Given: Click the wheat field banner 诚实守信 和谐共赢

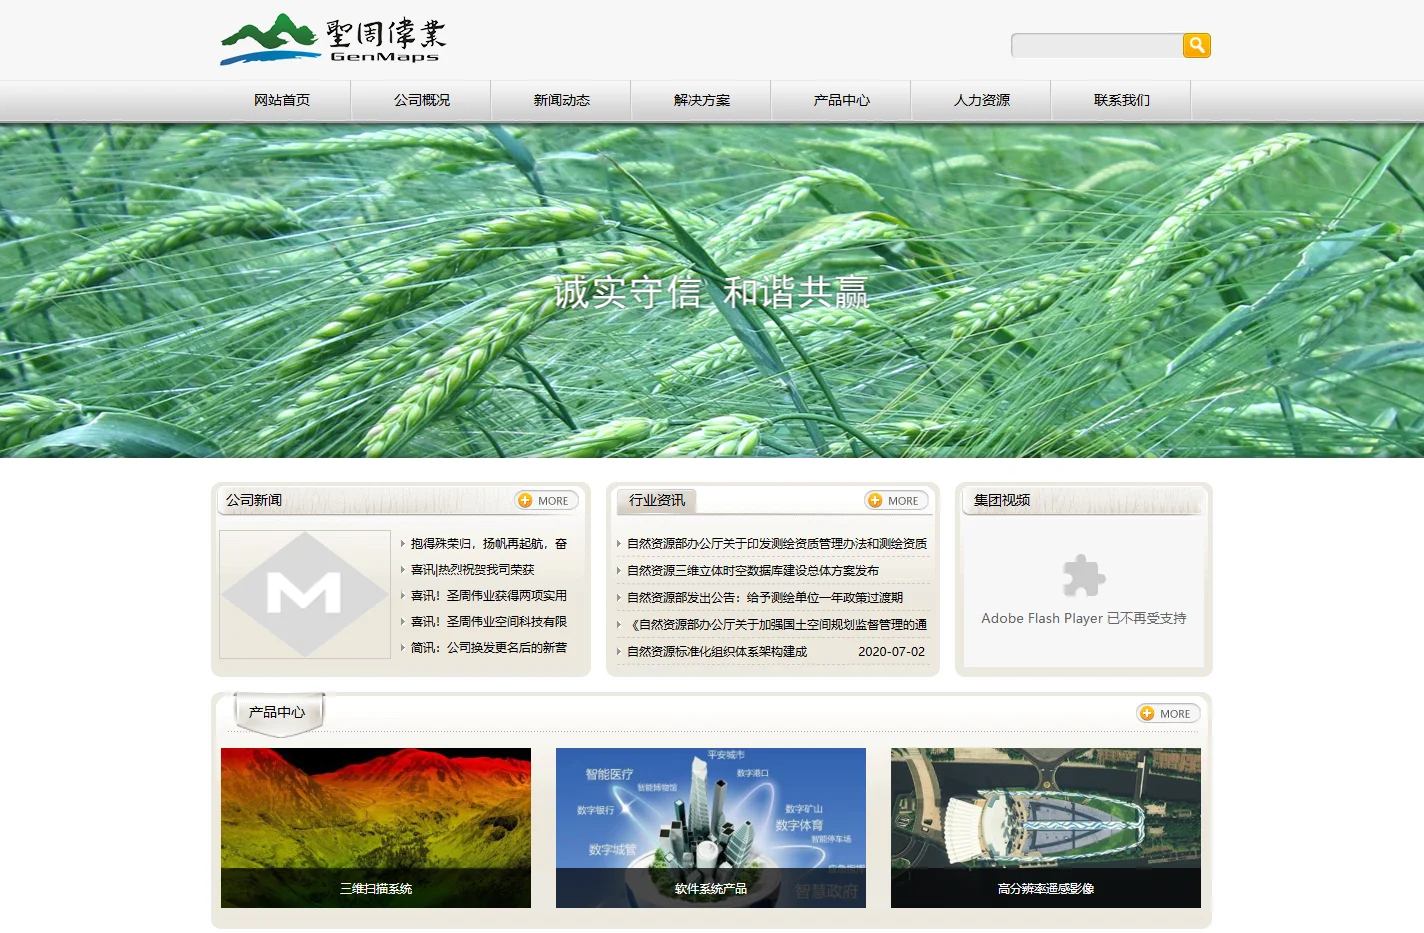Looking at the screenshot, I should [712, 291].
